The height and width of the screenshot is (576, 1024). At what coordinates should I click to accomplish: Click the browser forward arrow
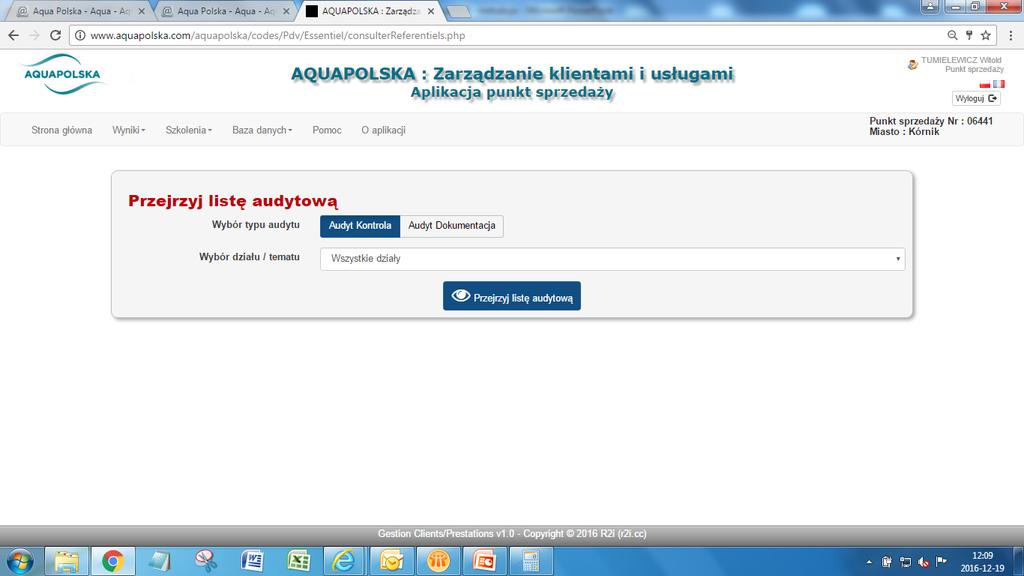tap(35, 35)
